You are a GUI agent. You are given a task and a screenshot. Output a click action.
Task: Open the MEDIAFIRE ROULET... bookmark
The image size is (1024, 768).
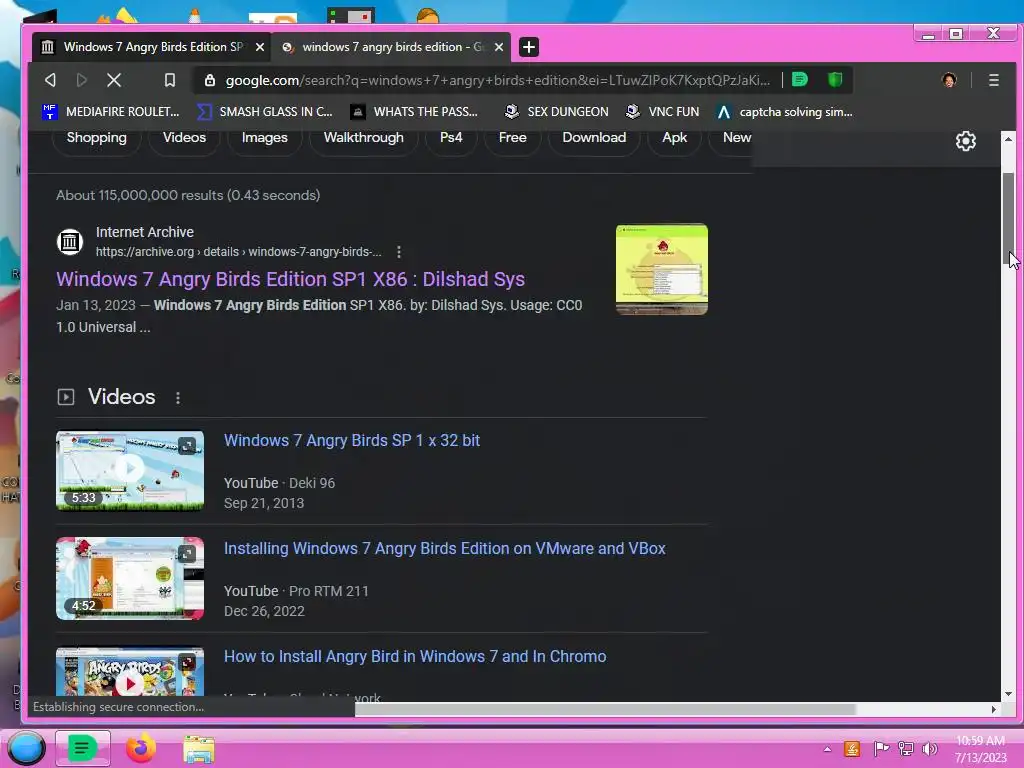(110, 112)
